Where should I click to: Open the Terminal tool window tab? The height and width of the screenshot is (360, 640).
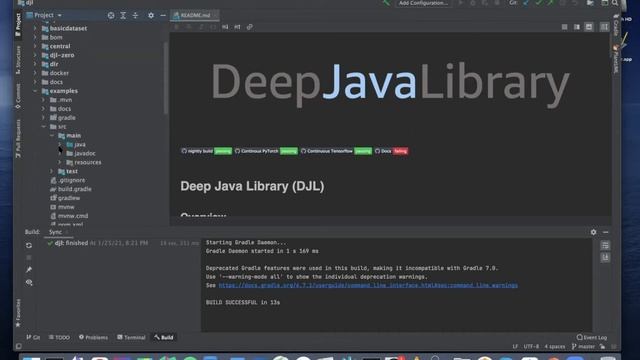pyautogui.click(x=131, y=338)
